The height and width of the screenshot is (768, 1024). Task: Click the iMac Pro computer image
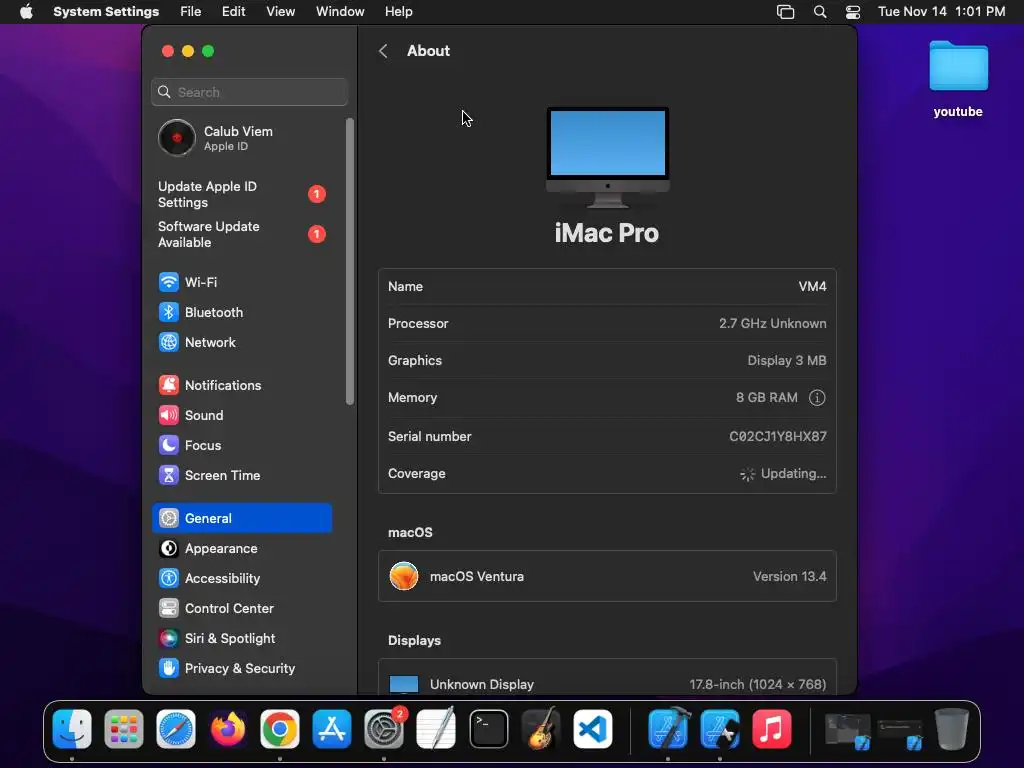pos(607,157)
